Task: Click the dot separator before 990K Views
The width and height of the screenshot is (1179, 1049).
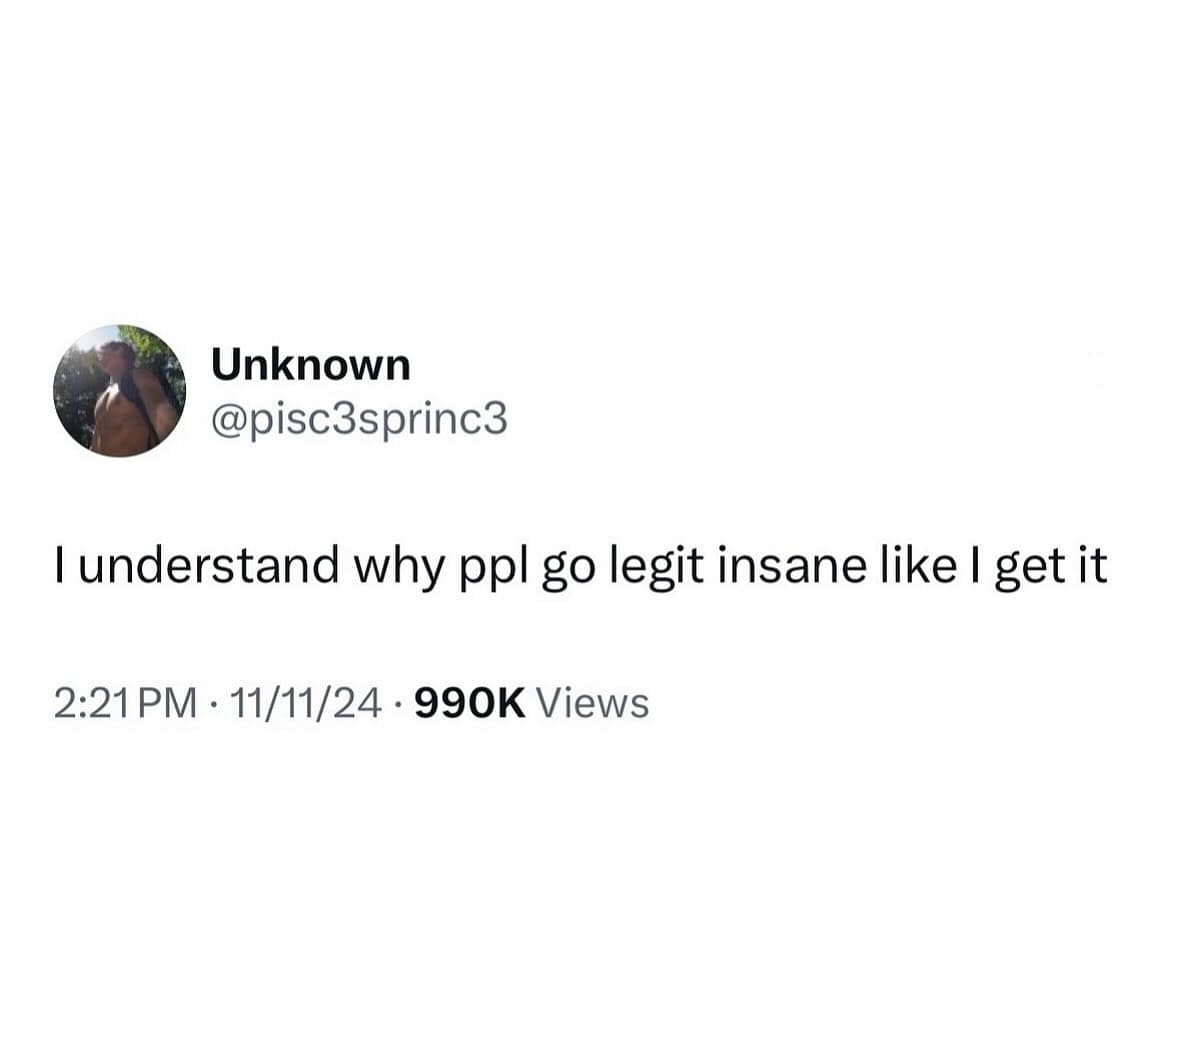Action: click(x=398, y=705)
